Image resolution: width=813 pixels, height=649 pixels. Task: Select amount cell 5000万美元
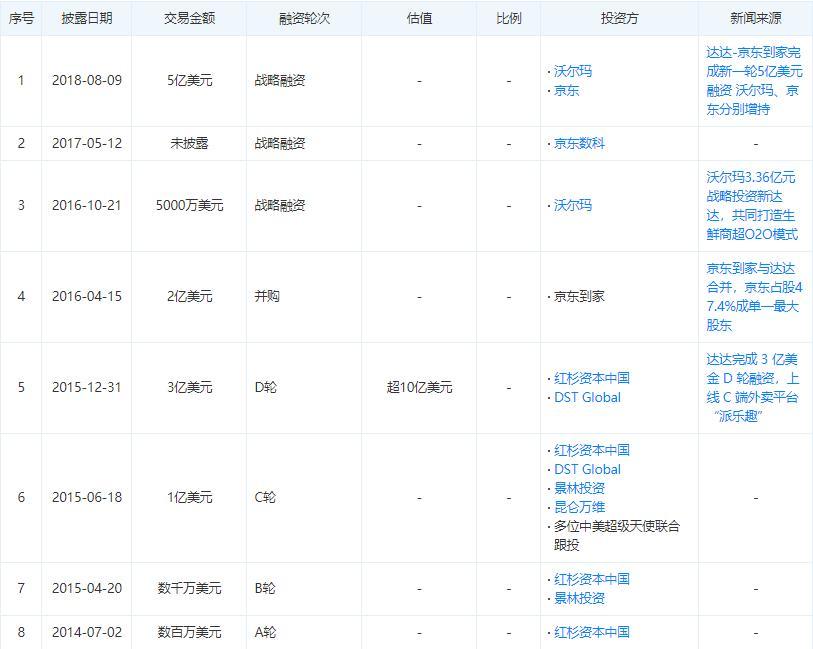(189, 205)
